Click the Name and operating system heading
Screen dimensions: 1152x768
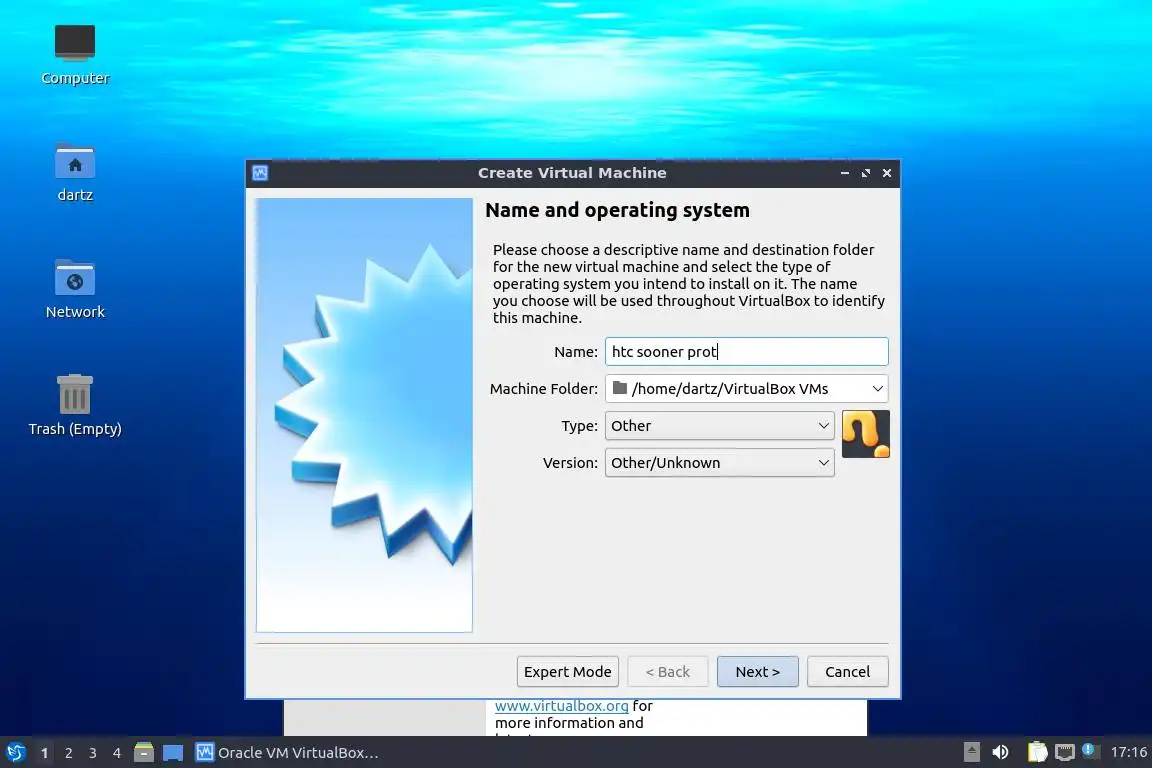617,210
